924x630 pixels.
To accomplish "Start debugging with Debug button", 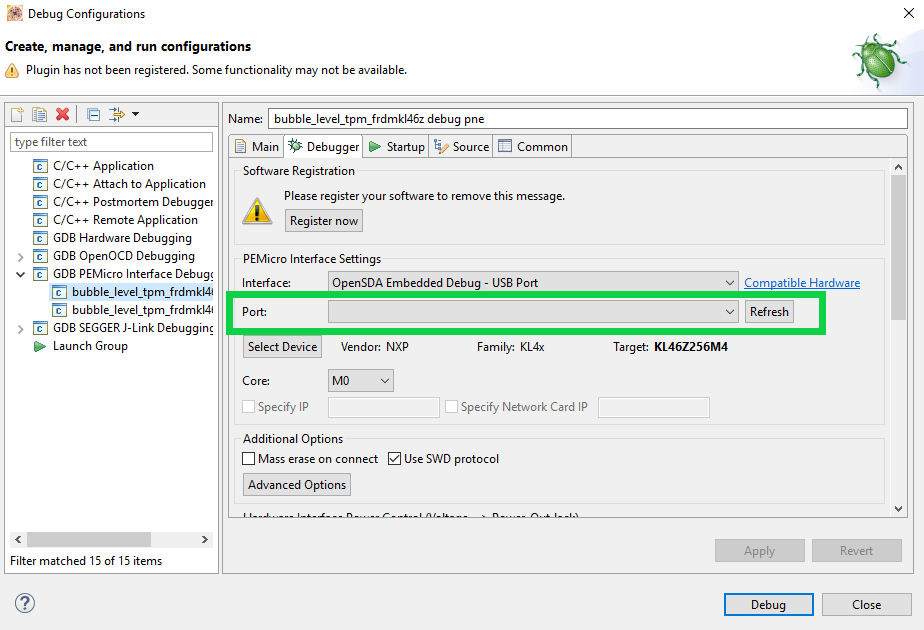I will (x=768, y=605).
